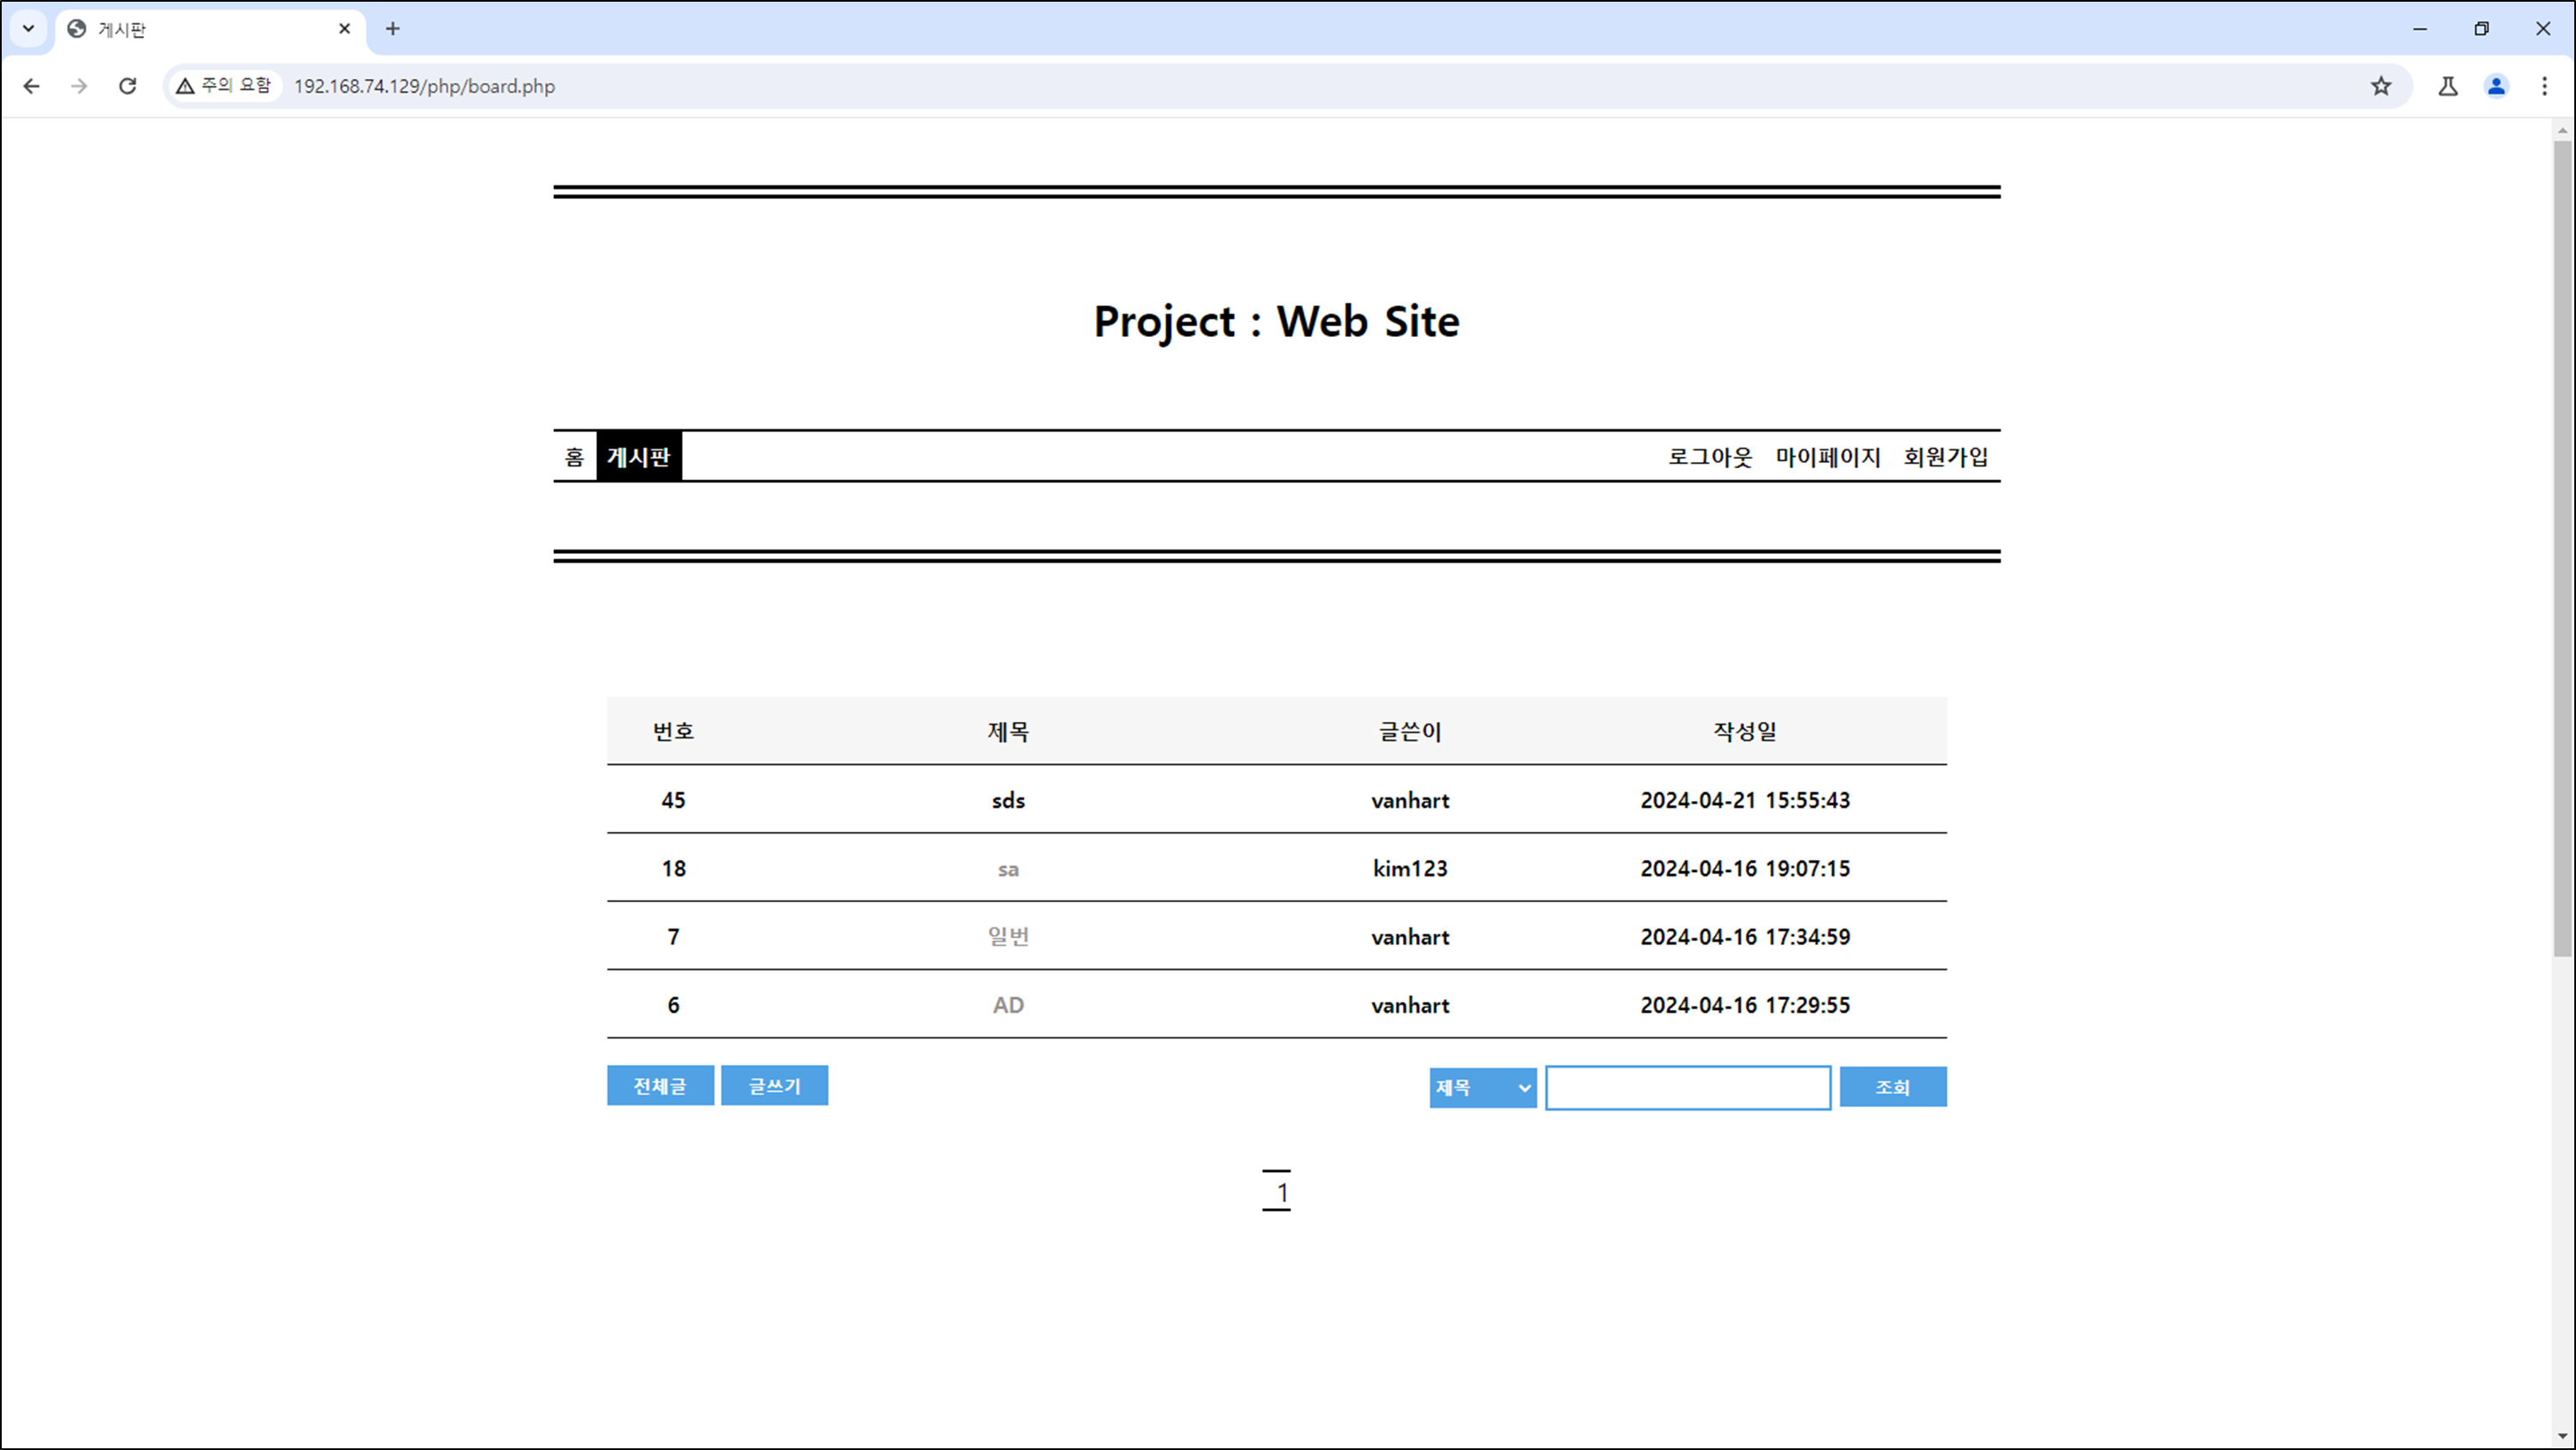This screenshot has height=1450, width=2576.
Task: Open the post titled sa
Action: coord(1008,869)
